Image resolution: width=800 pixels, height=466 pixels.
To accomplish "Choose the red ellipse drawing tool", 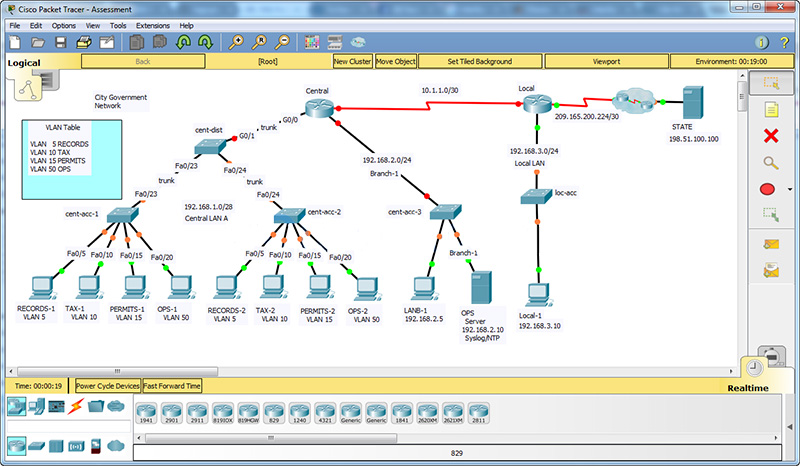I will pyautogui.click(x=767, y=189).
